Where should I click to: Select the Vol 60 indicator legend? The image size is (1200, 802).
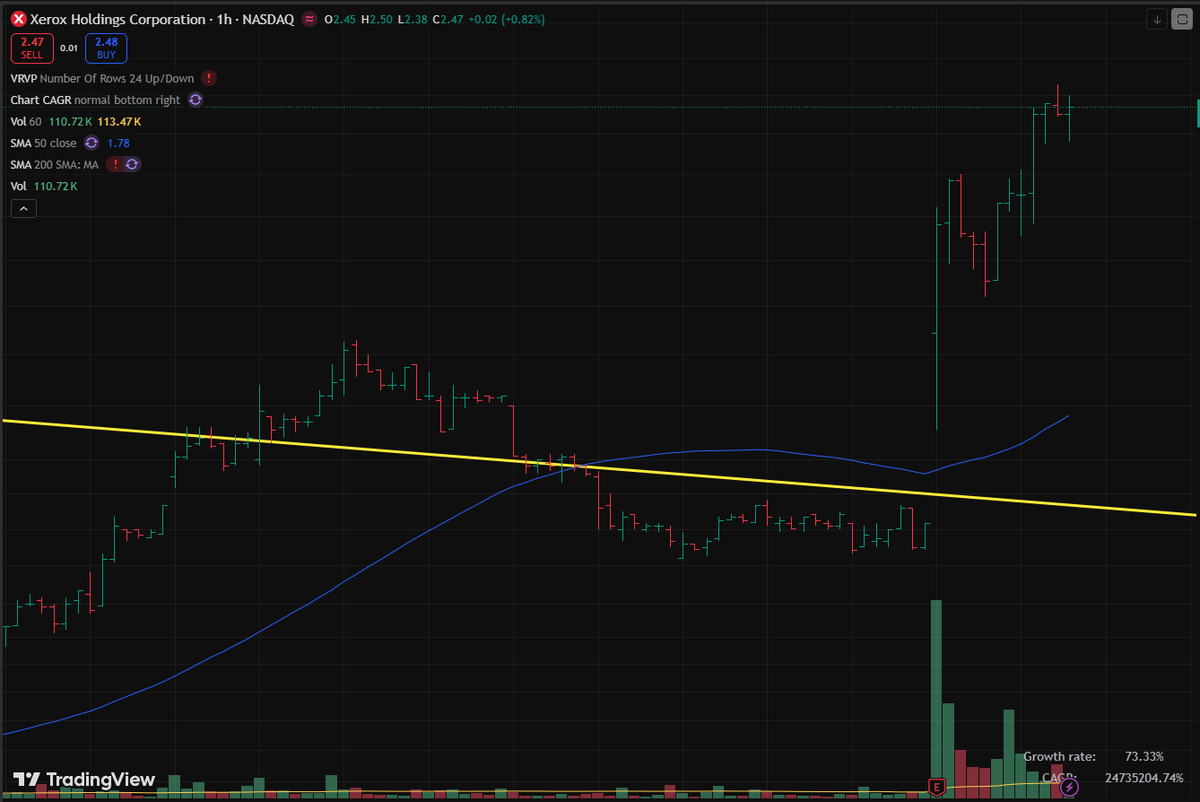click(27, 121)
